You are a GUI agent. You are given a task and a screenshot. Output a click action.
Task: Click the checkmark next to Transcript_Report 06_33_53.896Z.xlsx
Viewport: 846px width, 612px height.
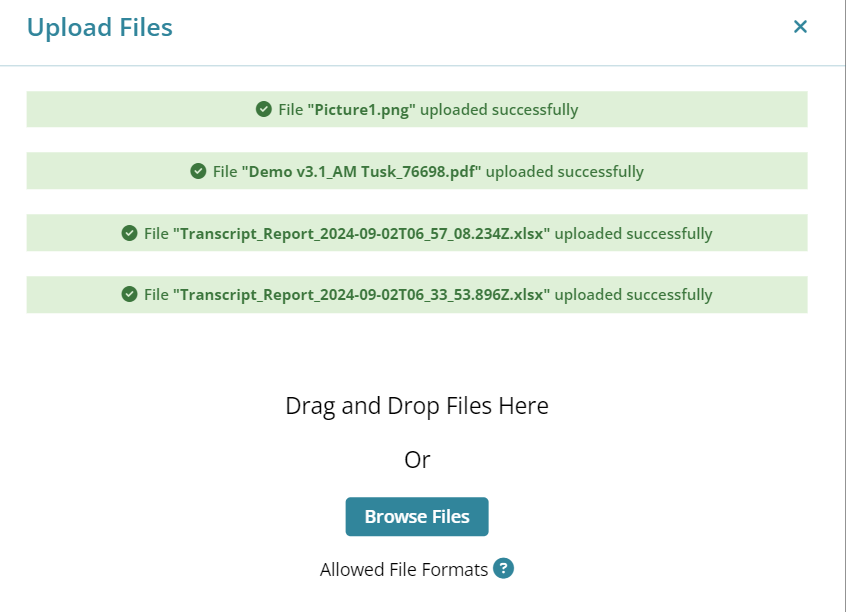tap(129, 295)
